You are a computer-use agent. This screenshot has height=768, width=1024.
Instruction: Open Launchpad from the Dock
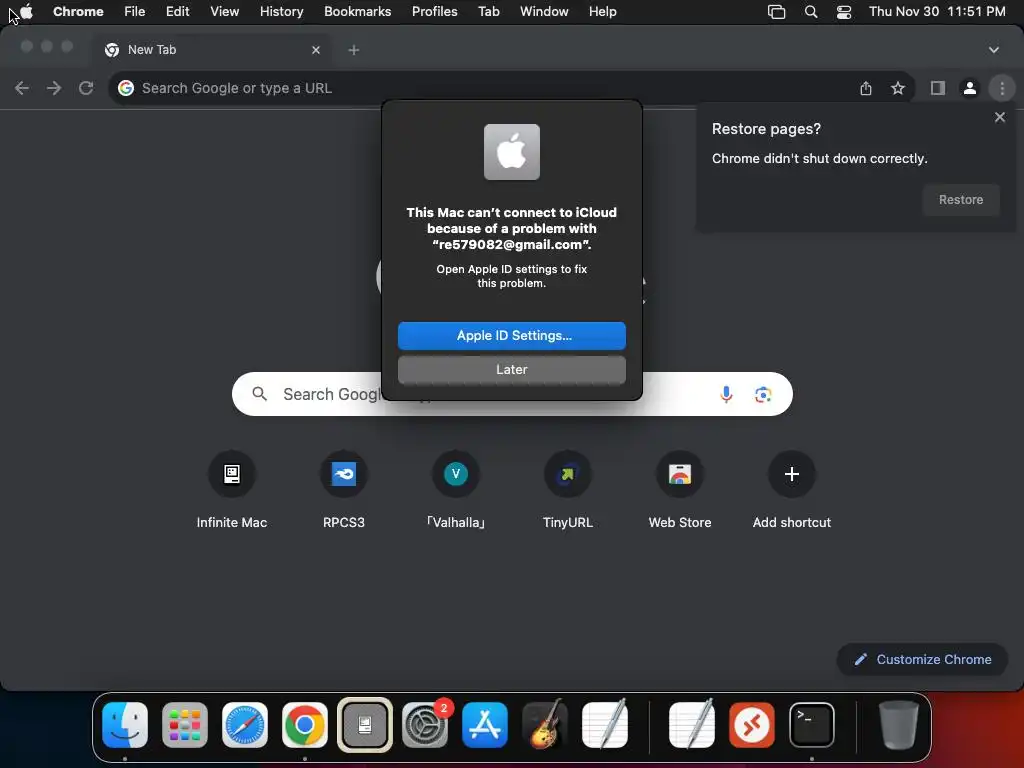tap(185, 725)
